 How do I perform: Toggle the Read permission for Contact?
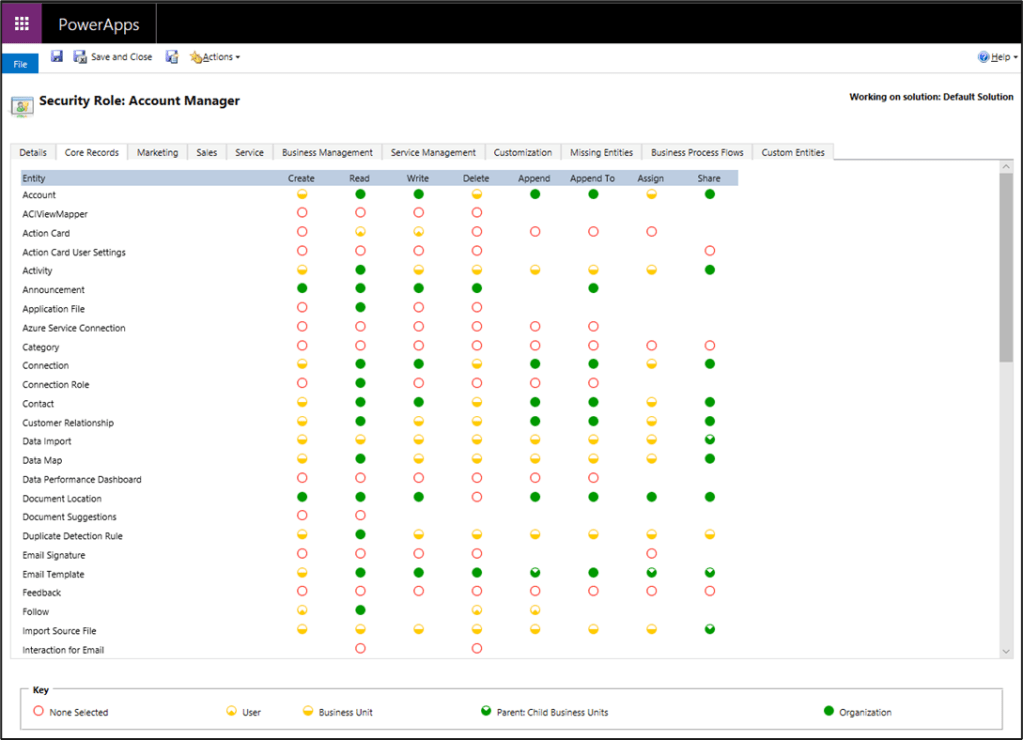[359, 402]
